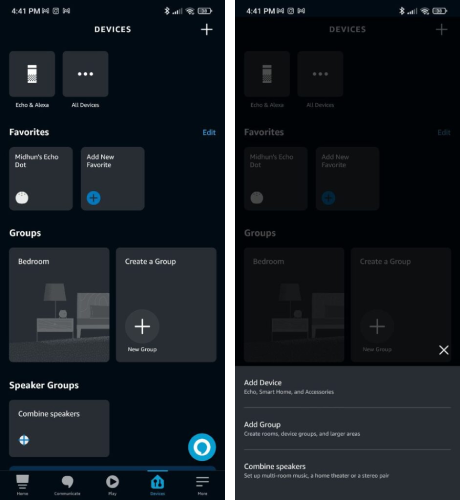Screen dimensions: 460x500
Task: Close the add menu with X icon
Action: pos(444,350)
